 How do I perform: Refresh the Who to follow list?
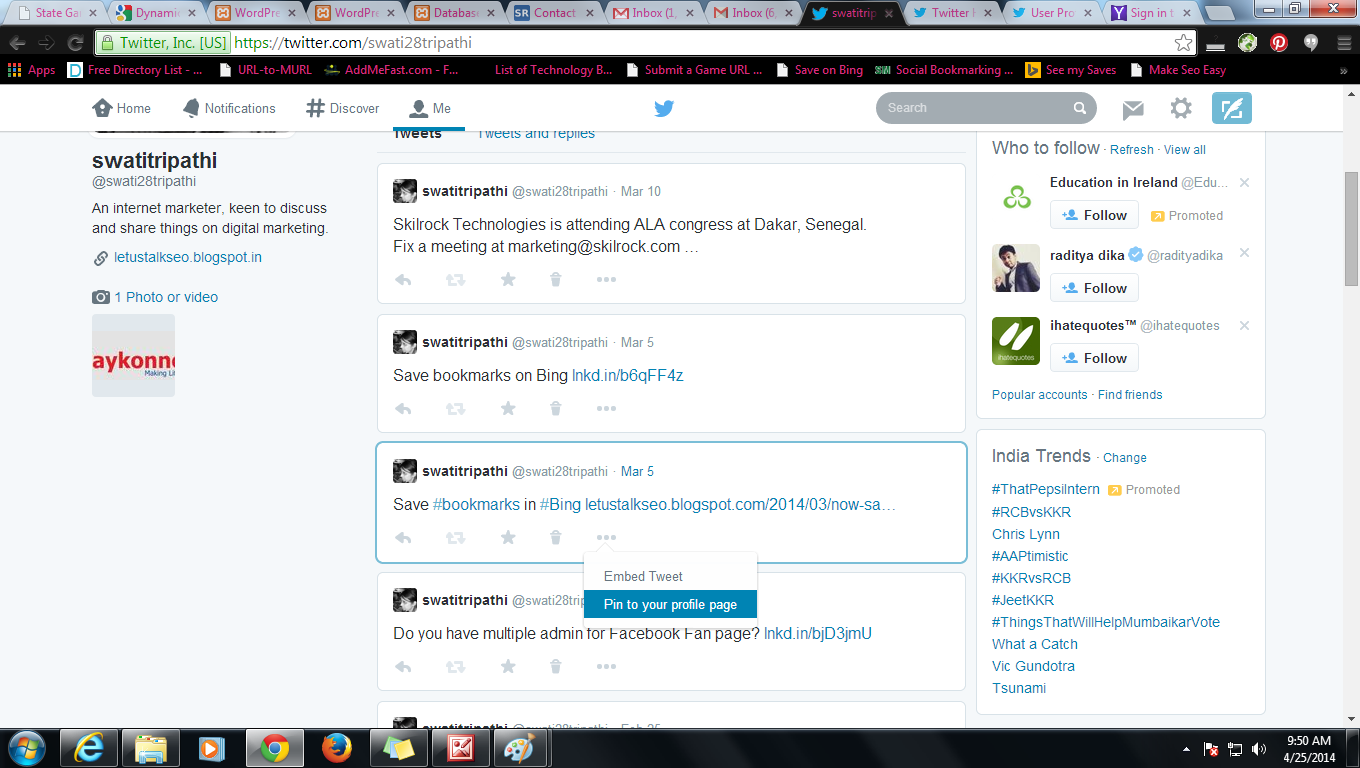pos(1132,150)
